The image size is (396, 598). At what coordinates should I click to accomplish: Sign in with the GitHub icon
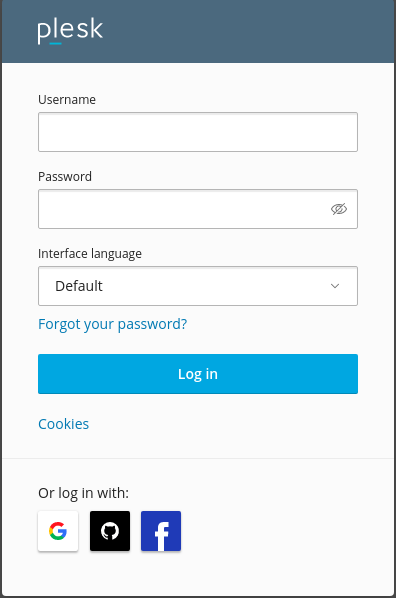click(110, 531)
